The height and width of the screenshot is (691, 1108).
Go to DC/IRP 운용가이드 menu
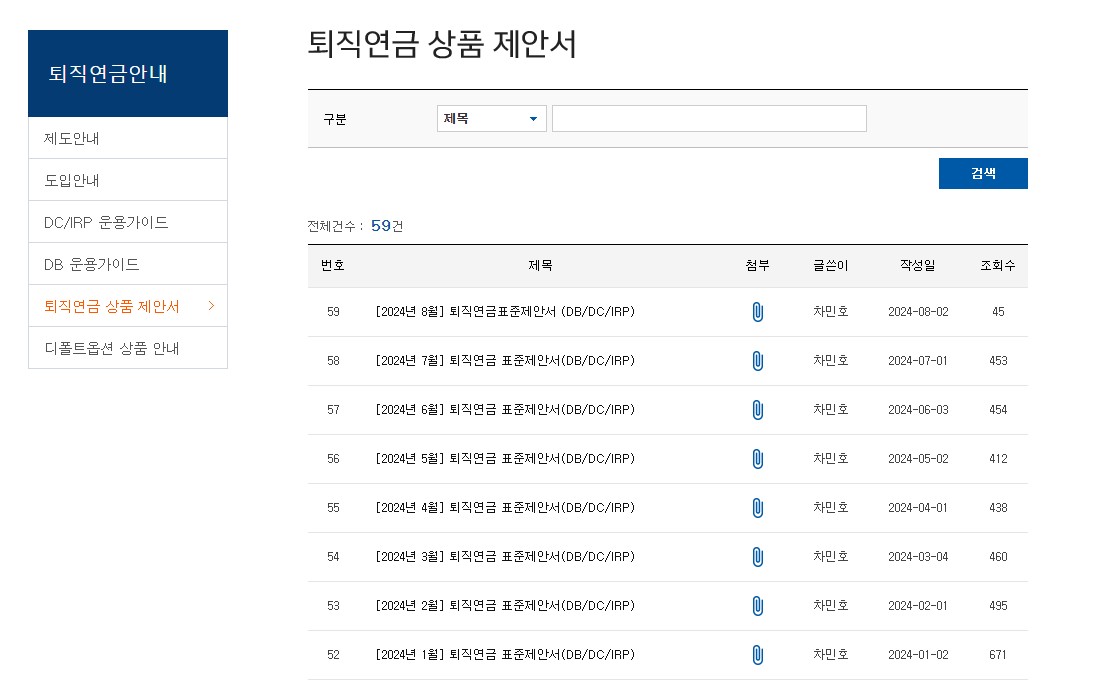click(128, 222)
